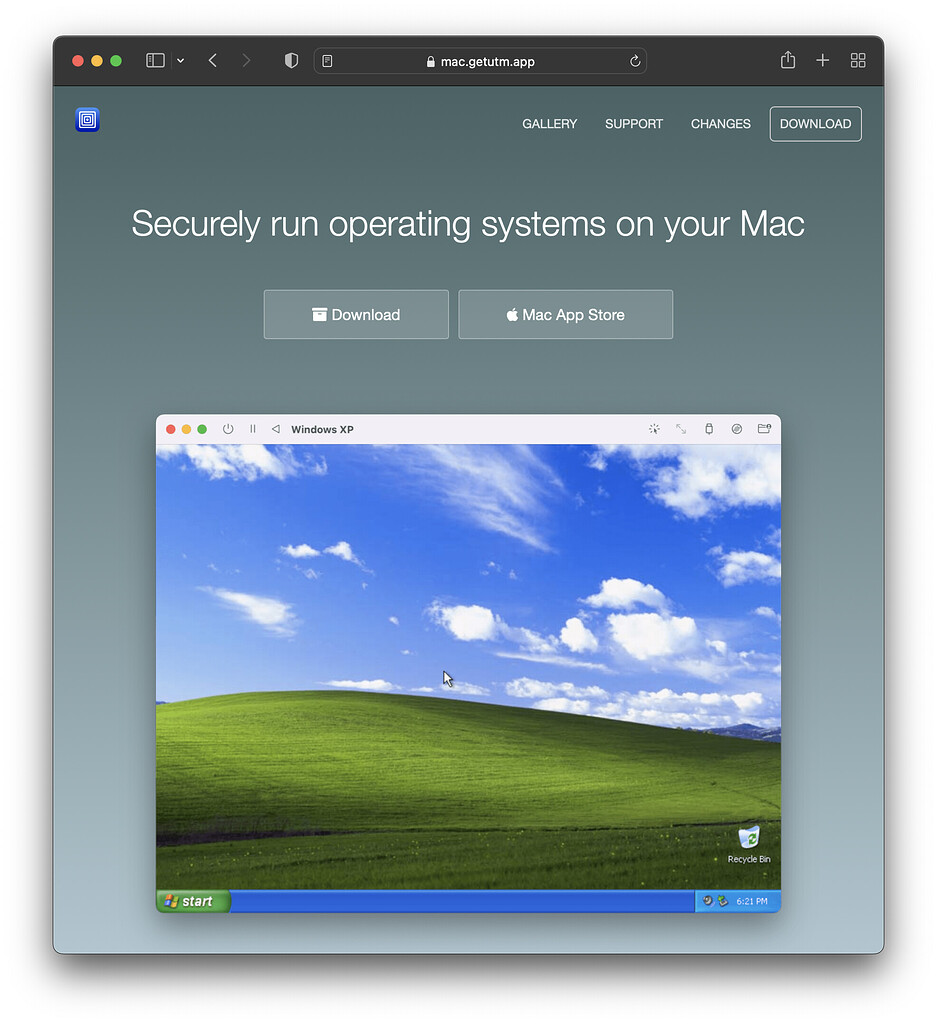Enable Safari Reader view
The width and height of the screenshot is (936, 1024).
pos(326,60)
